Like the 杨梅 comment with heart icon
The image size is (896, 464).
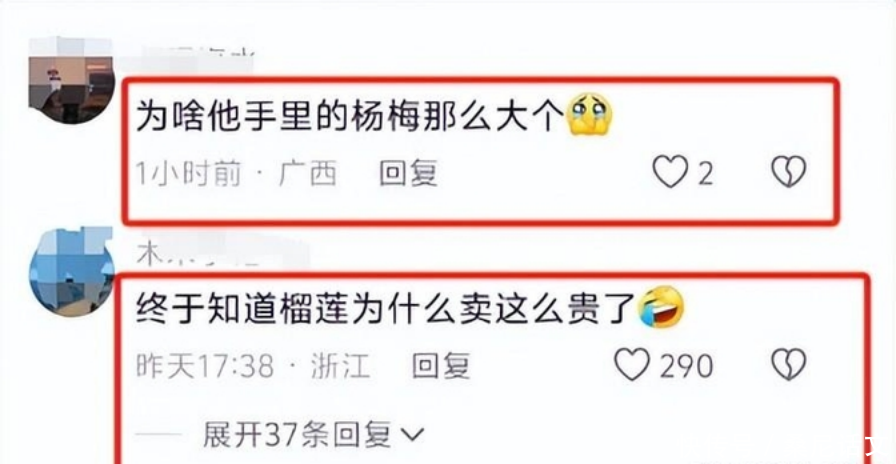tap(671, 172)
